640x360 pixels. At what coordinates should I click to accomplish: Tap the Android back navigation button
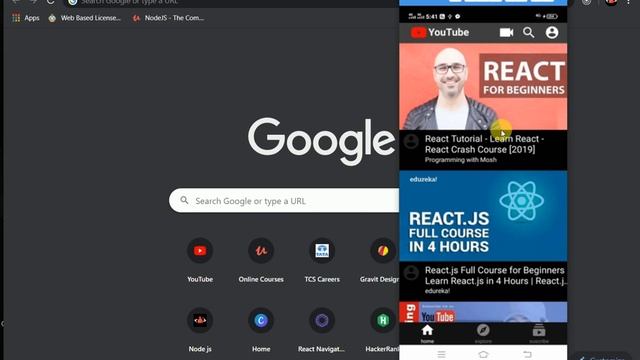pos(527,354)
